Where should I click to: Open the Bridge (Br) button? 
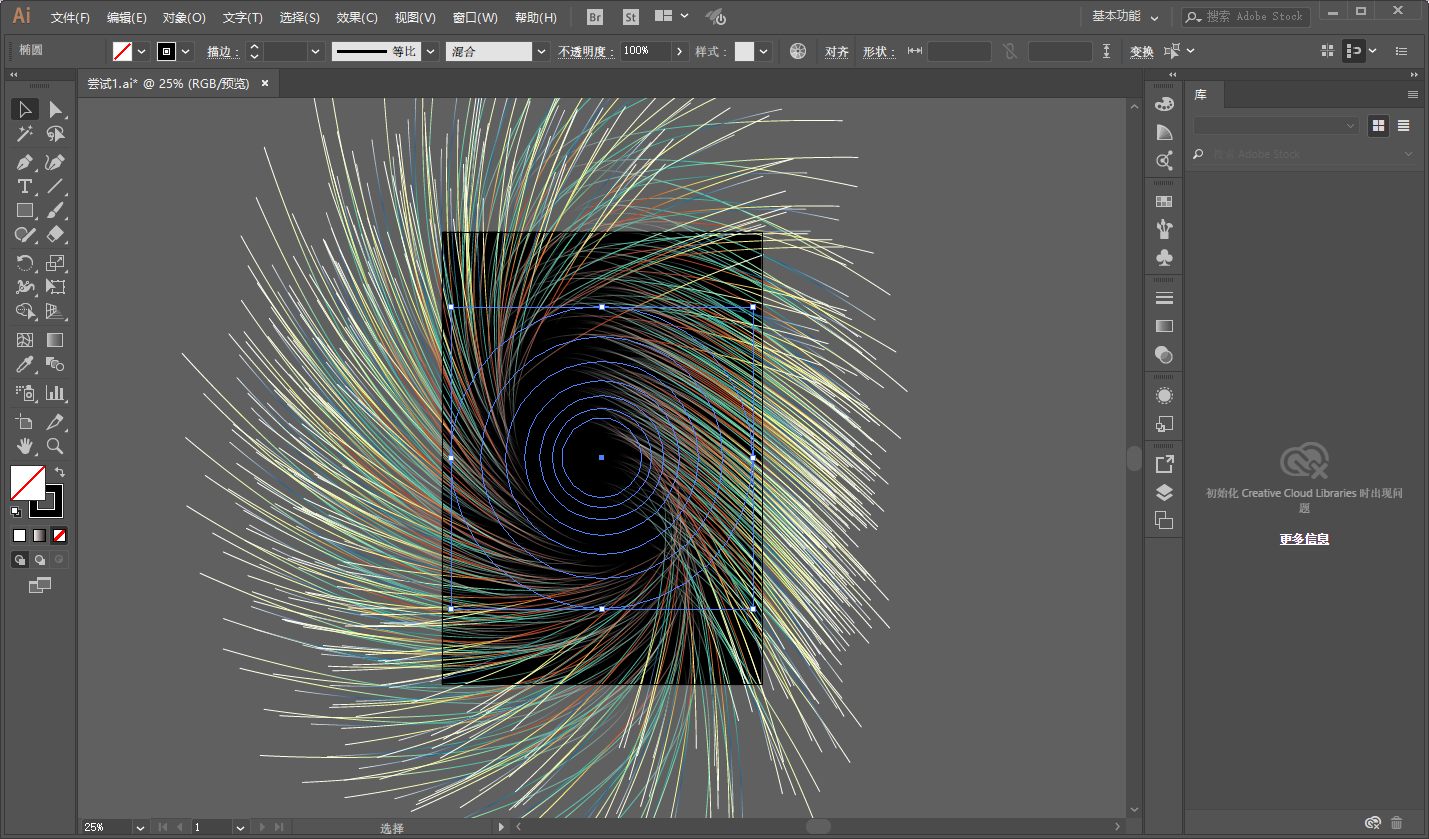click(x=595, y=17)
